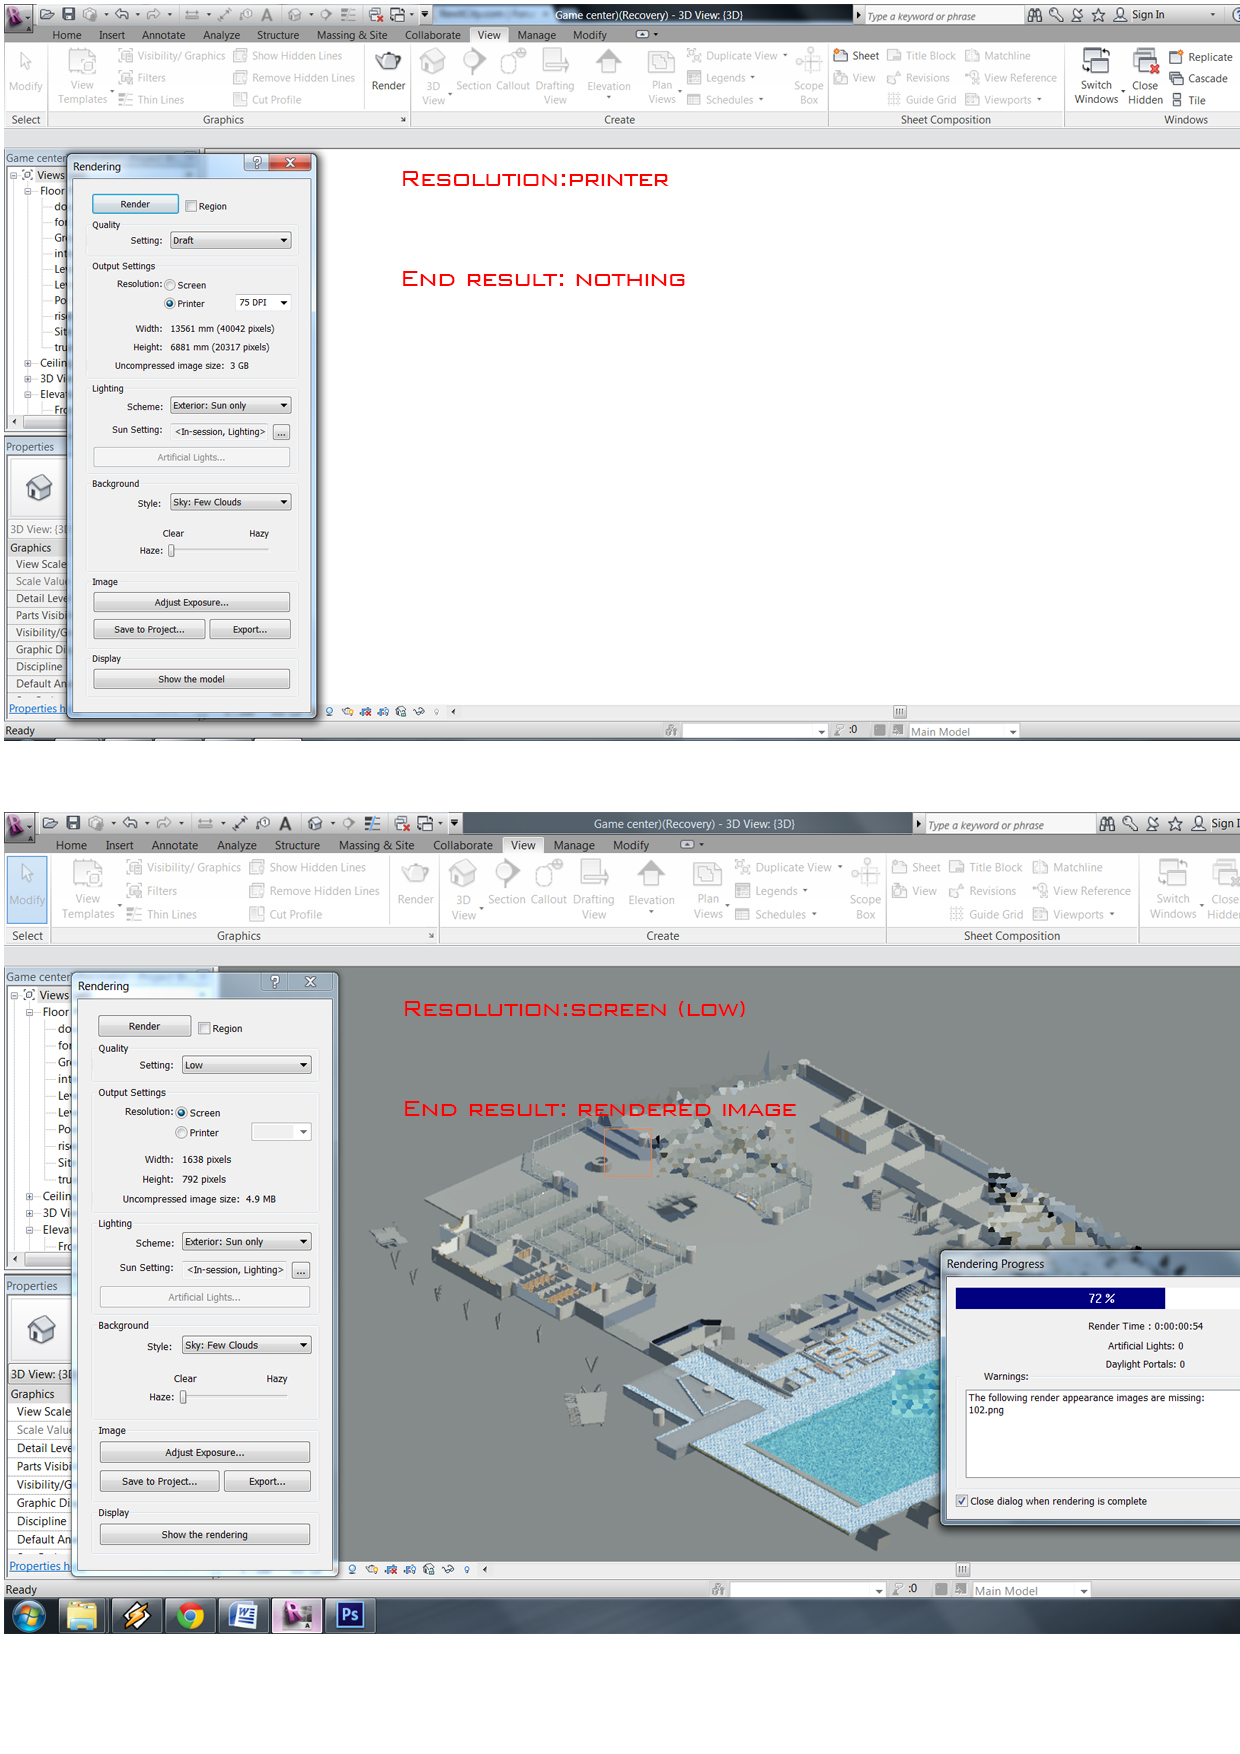
Task: Expand Eleva node in upper project browser
Action: coord(28,394)
